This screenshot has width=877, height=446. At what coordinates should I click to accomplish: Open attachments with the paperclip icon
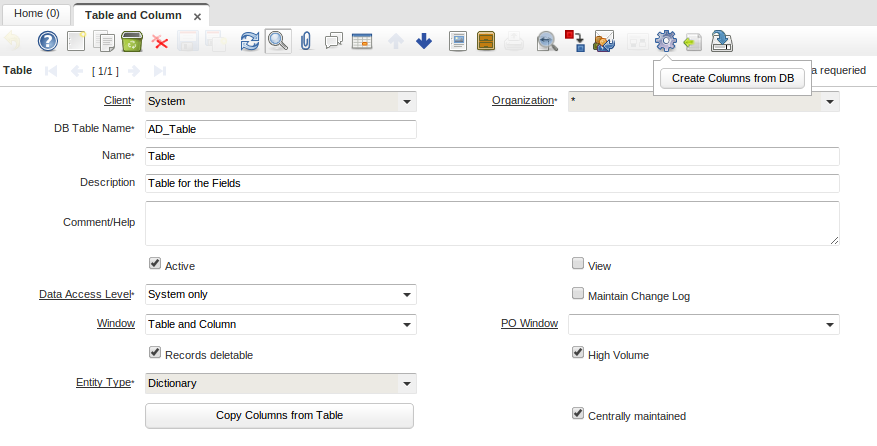click(x=306, y=42)
